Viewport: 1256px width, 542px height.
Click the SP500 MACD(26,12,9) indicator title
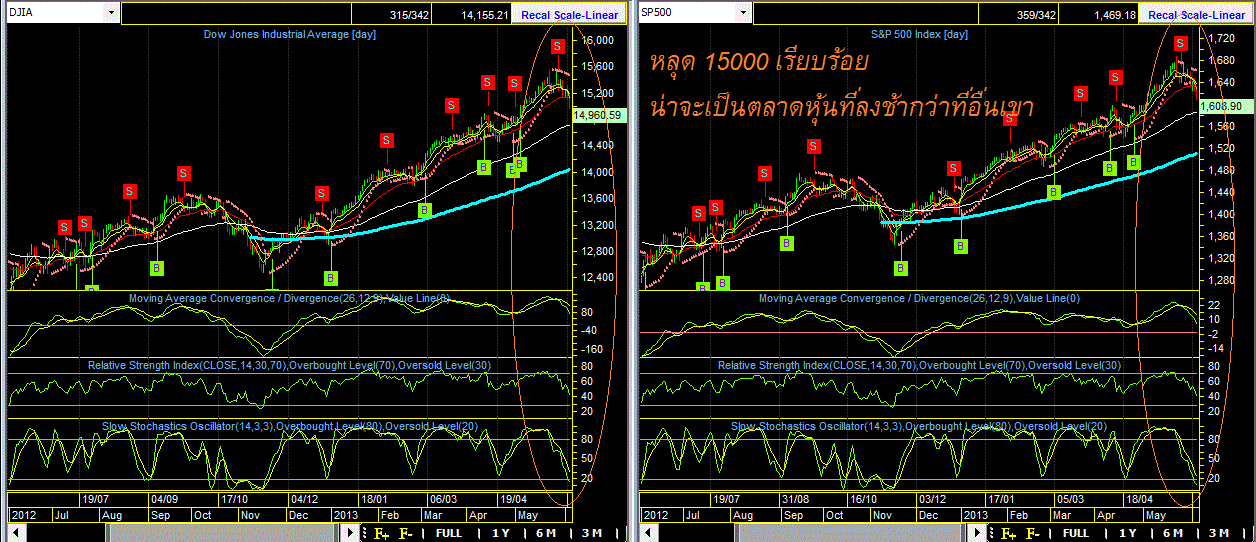tap(920, 298)
